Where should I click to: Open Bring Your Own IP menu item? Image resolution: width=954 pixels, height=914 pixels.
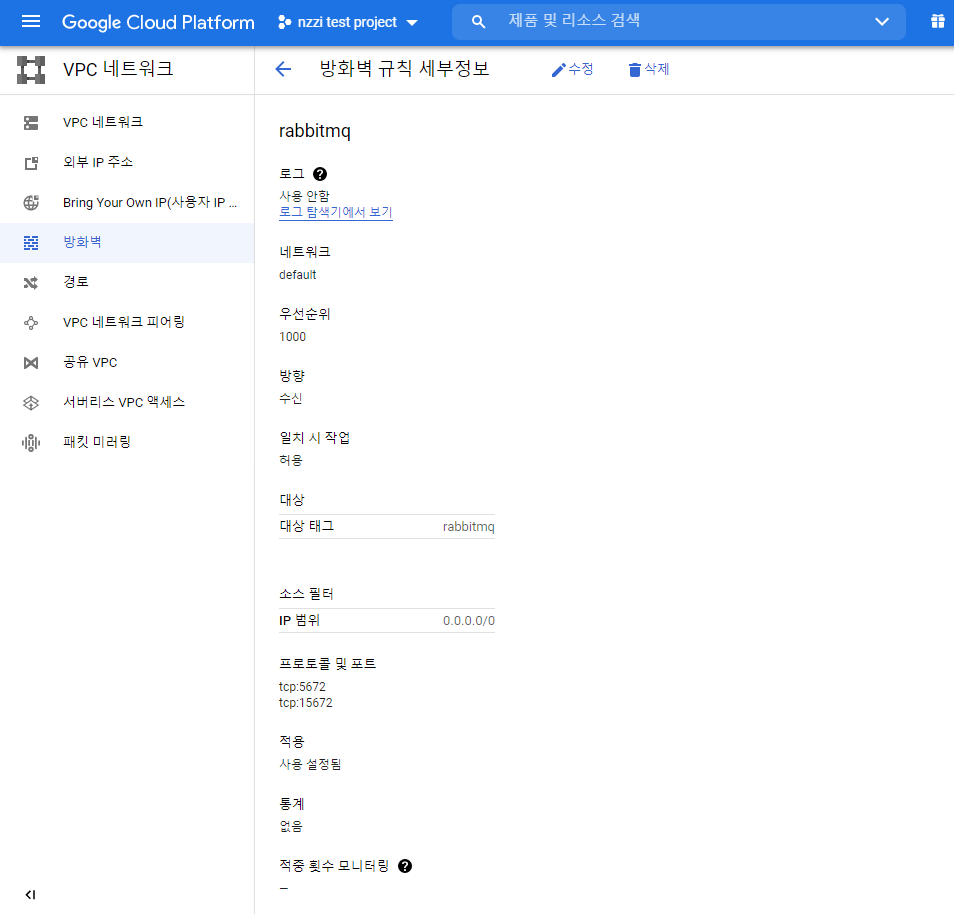127,203
